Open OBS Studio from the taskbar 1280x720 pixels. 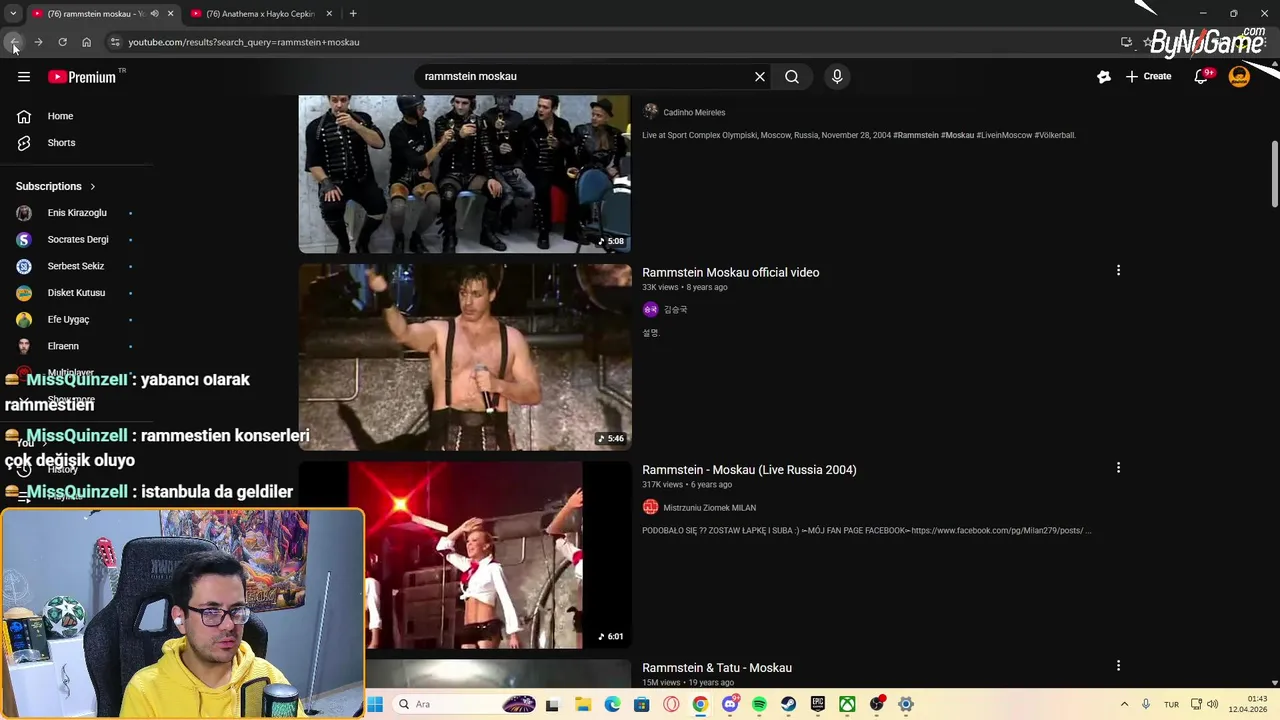click(x=877, y=704)
